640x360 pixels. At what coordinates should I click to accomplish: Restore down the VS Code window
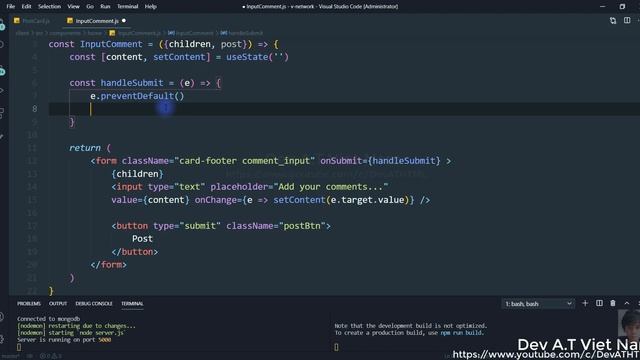point(622,7)
